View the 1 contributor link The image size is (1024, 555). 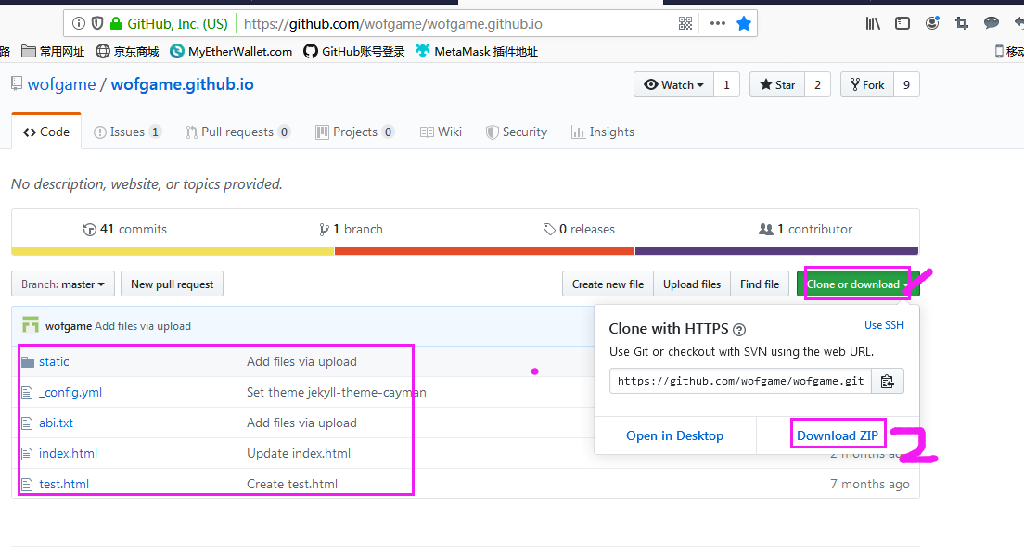tap(806, 229)
